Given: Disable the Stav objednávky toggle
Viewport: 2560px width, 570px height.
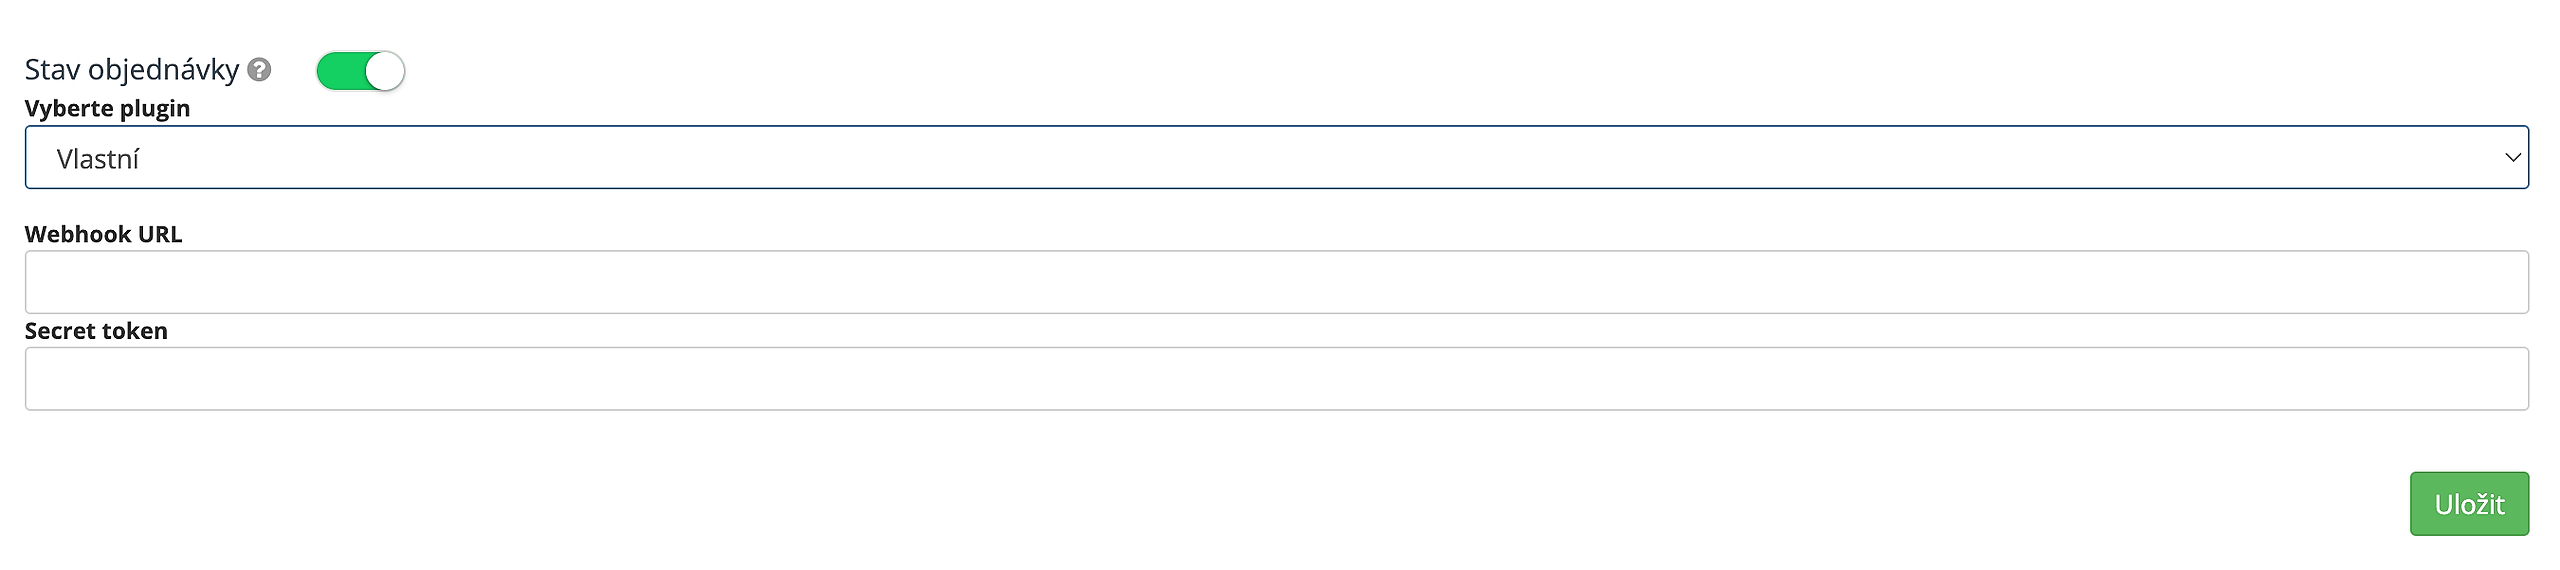Looking at the screenshot, I should (x=360, y=71).
